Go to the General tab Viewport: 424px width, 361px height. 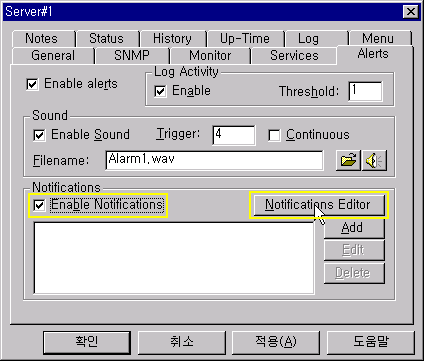pos(53,56)
